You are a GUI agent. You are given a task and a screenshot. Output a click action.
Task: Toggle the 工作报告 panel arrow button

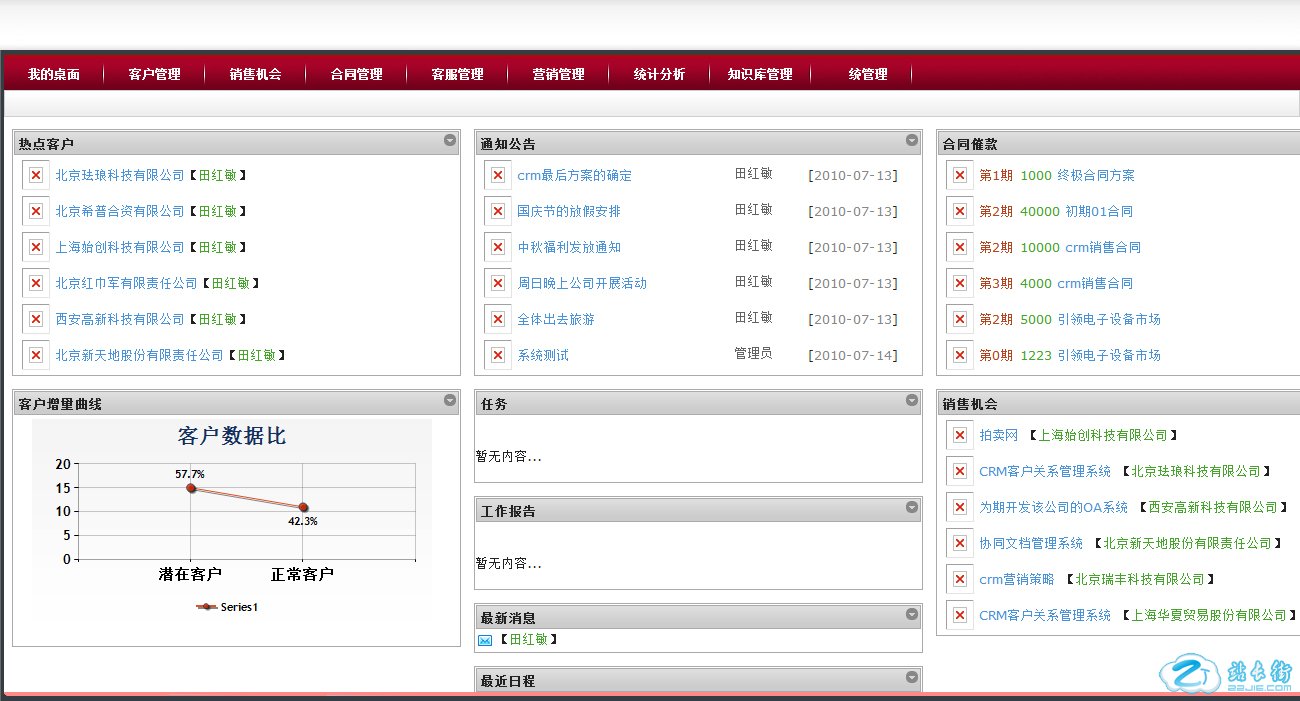click(x=912, y=508)
